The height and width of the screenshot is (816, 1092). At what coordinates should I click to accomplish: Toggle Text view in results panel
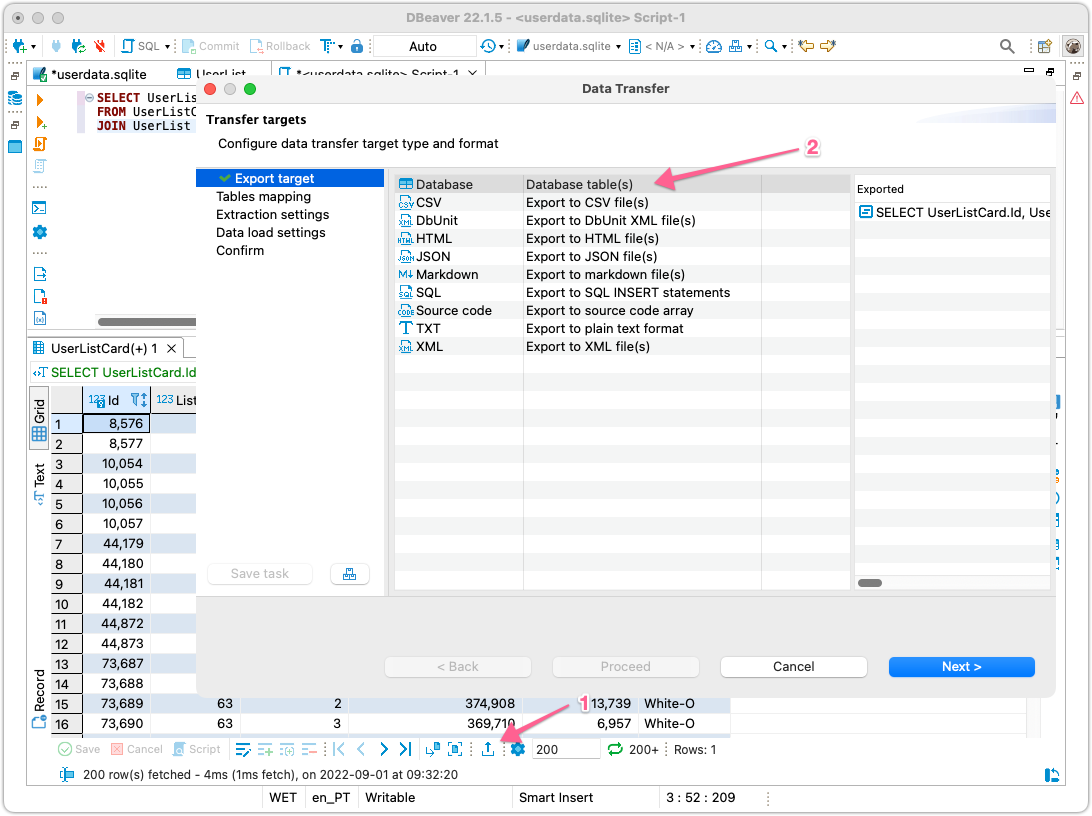tap(40, 484)
